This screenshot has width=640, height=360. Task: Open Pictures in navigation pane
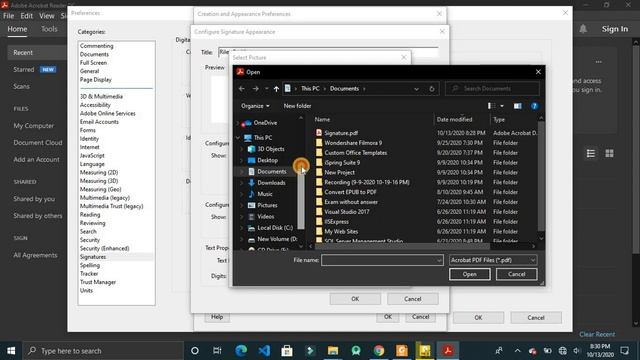tap(267, 205)
